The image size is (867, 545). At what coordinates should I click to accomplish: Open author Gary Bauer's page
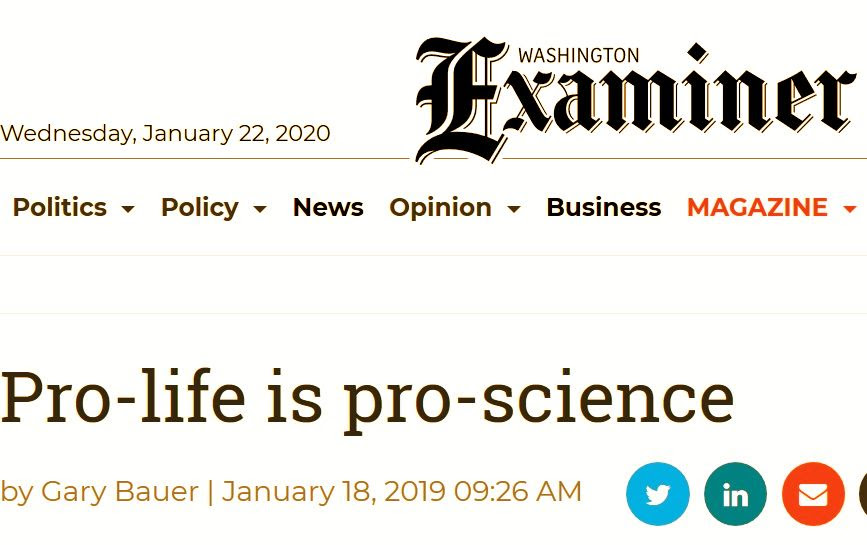point(119,491)
